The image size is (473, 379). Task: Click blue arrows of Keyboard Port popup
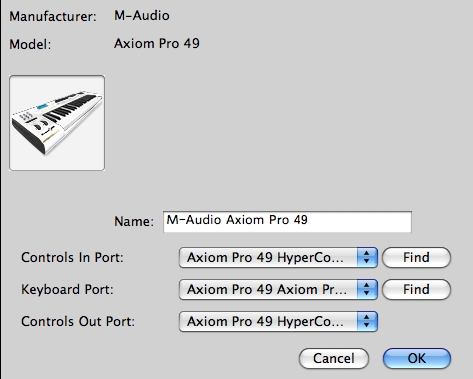click(x=367, y=289)
